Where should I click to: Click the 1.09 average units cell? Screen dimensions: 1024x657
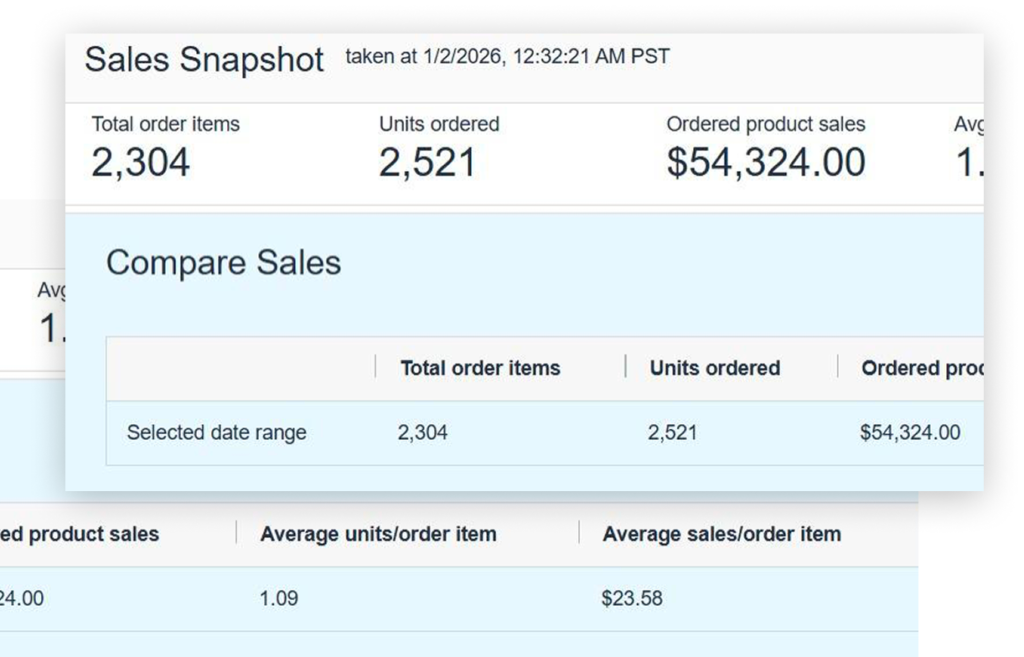[279, 599]
